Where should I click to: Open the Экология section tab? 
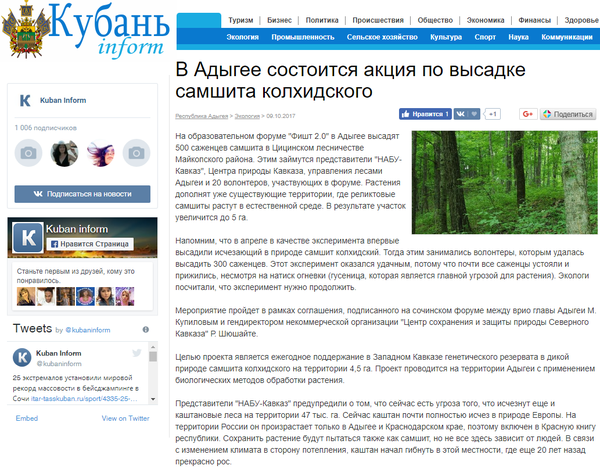[x=243, y=37]
